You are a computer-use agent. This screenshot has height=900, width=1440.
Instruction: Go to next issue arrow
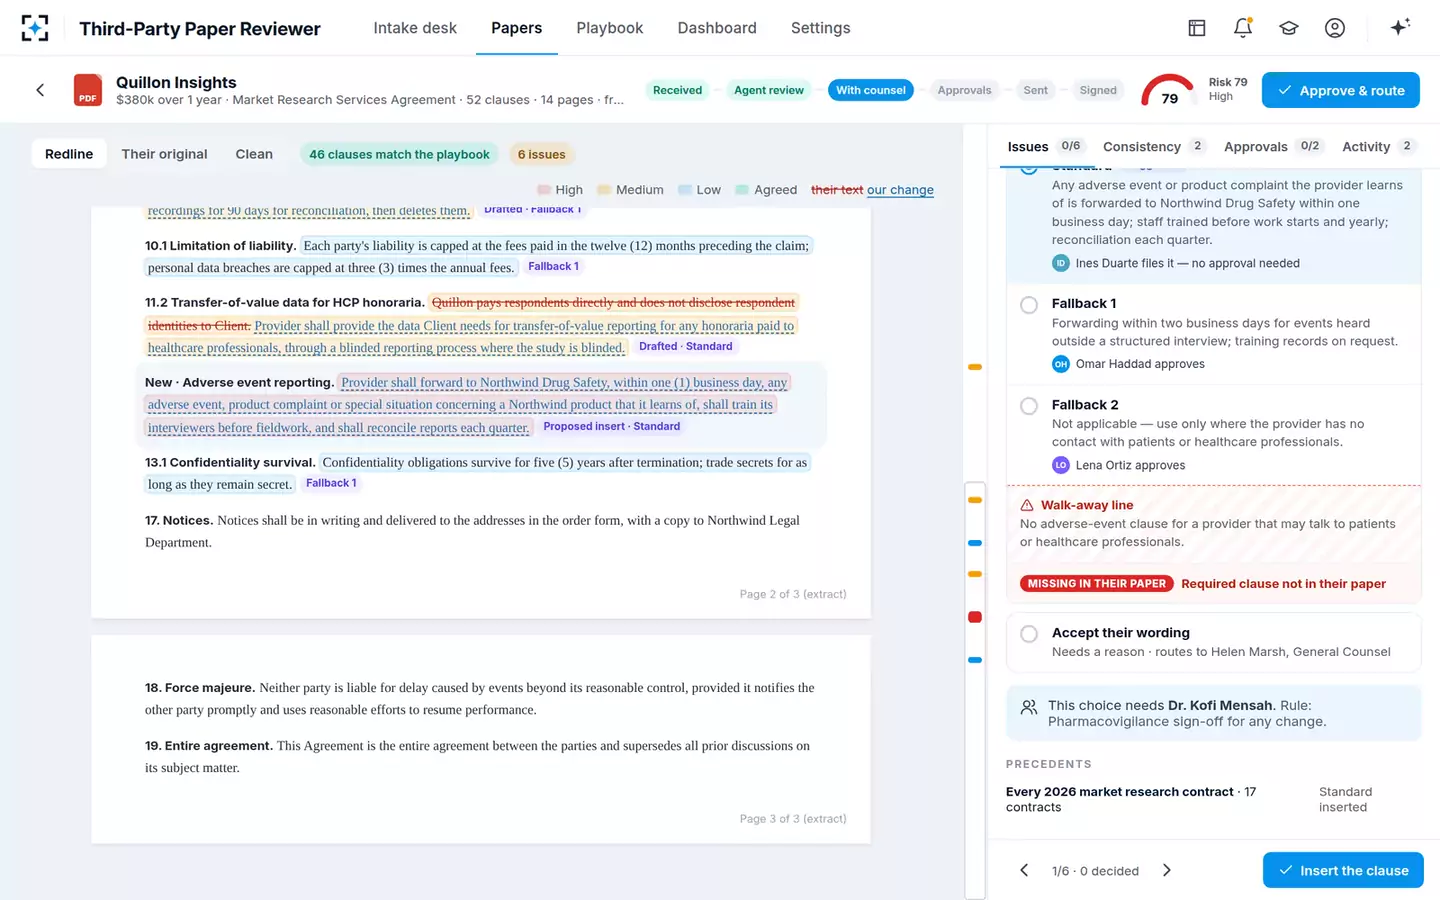pos(1166,870)
